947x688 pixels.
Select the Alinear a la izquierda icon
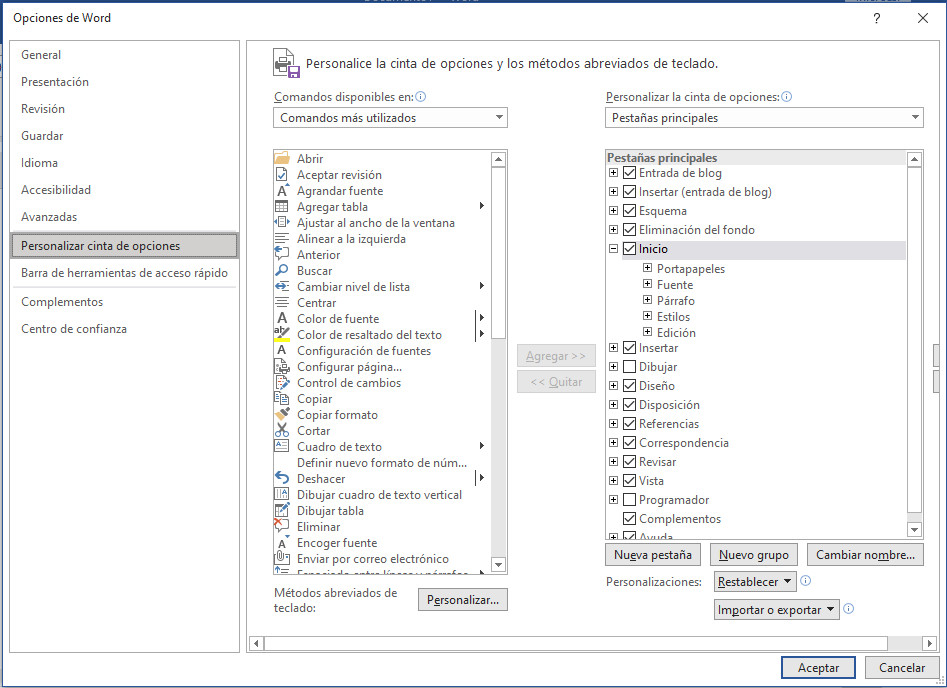pyautogui.click(x=282, y=239)
